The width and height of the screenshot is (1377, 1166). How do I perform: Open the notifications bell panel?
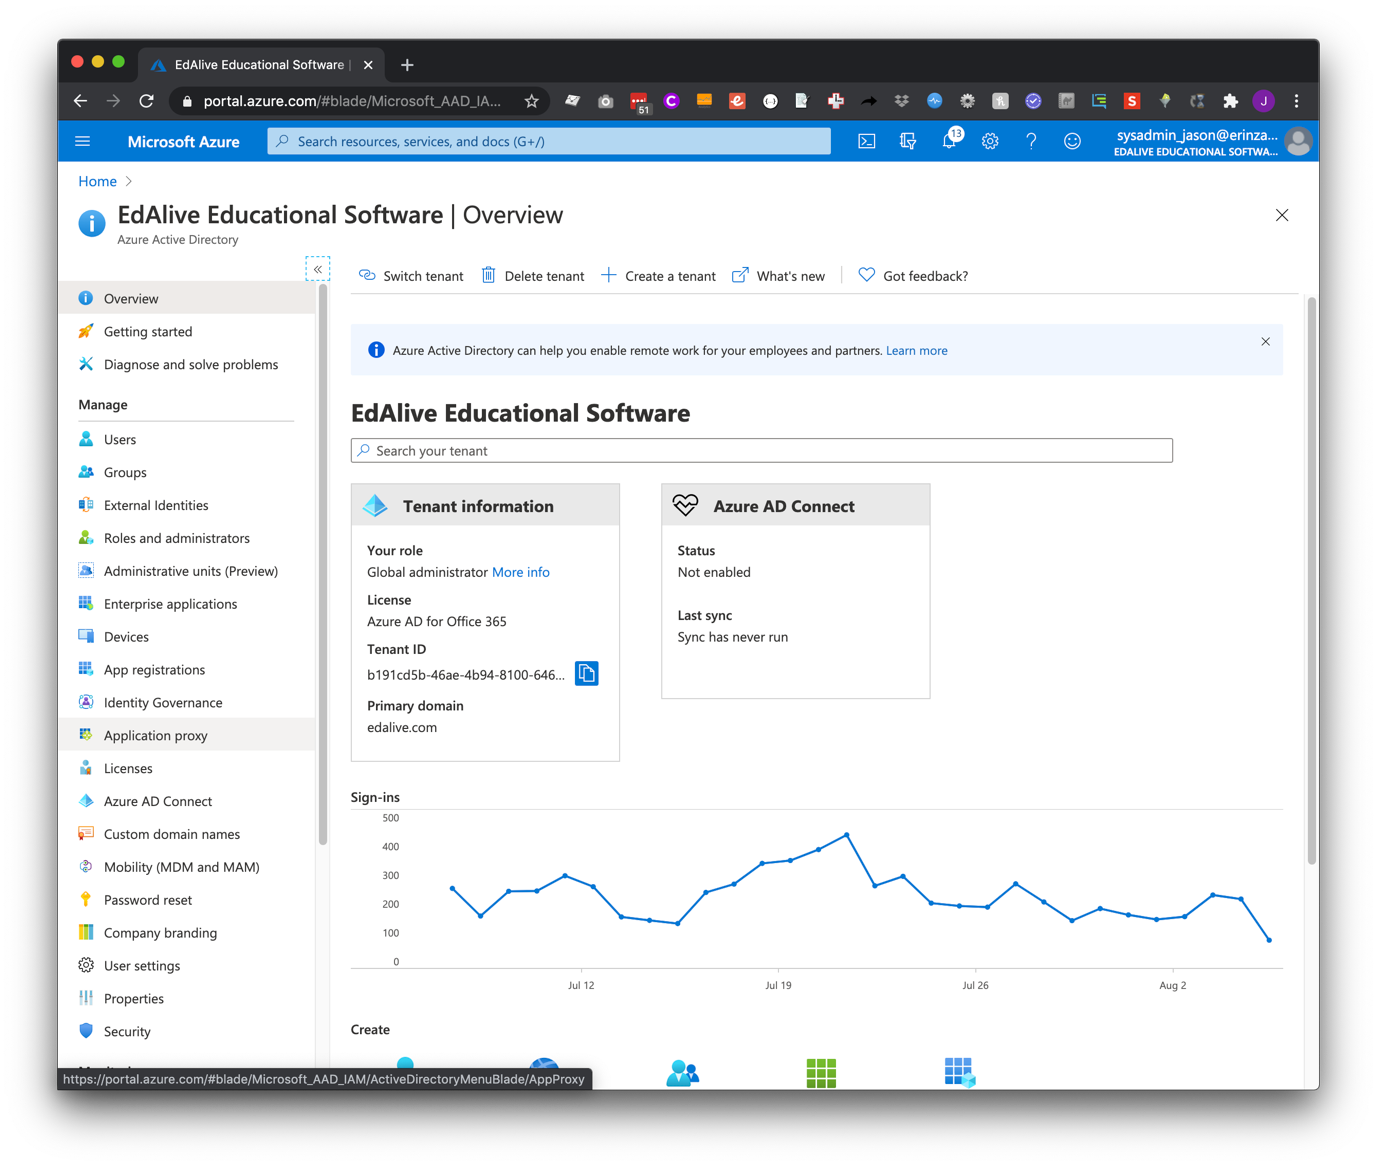tap(949, 141)
